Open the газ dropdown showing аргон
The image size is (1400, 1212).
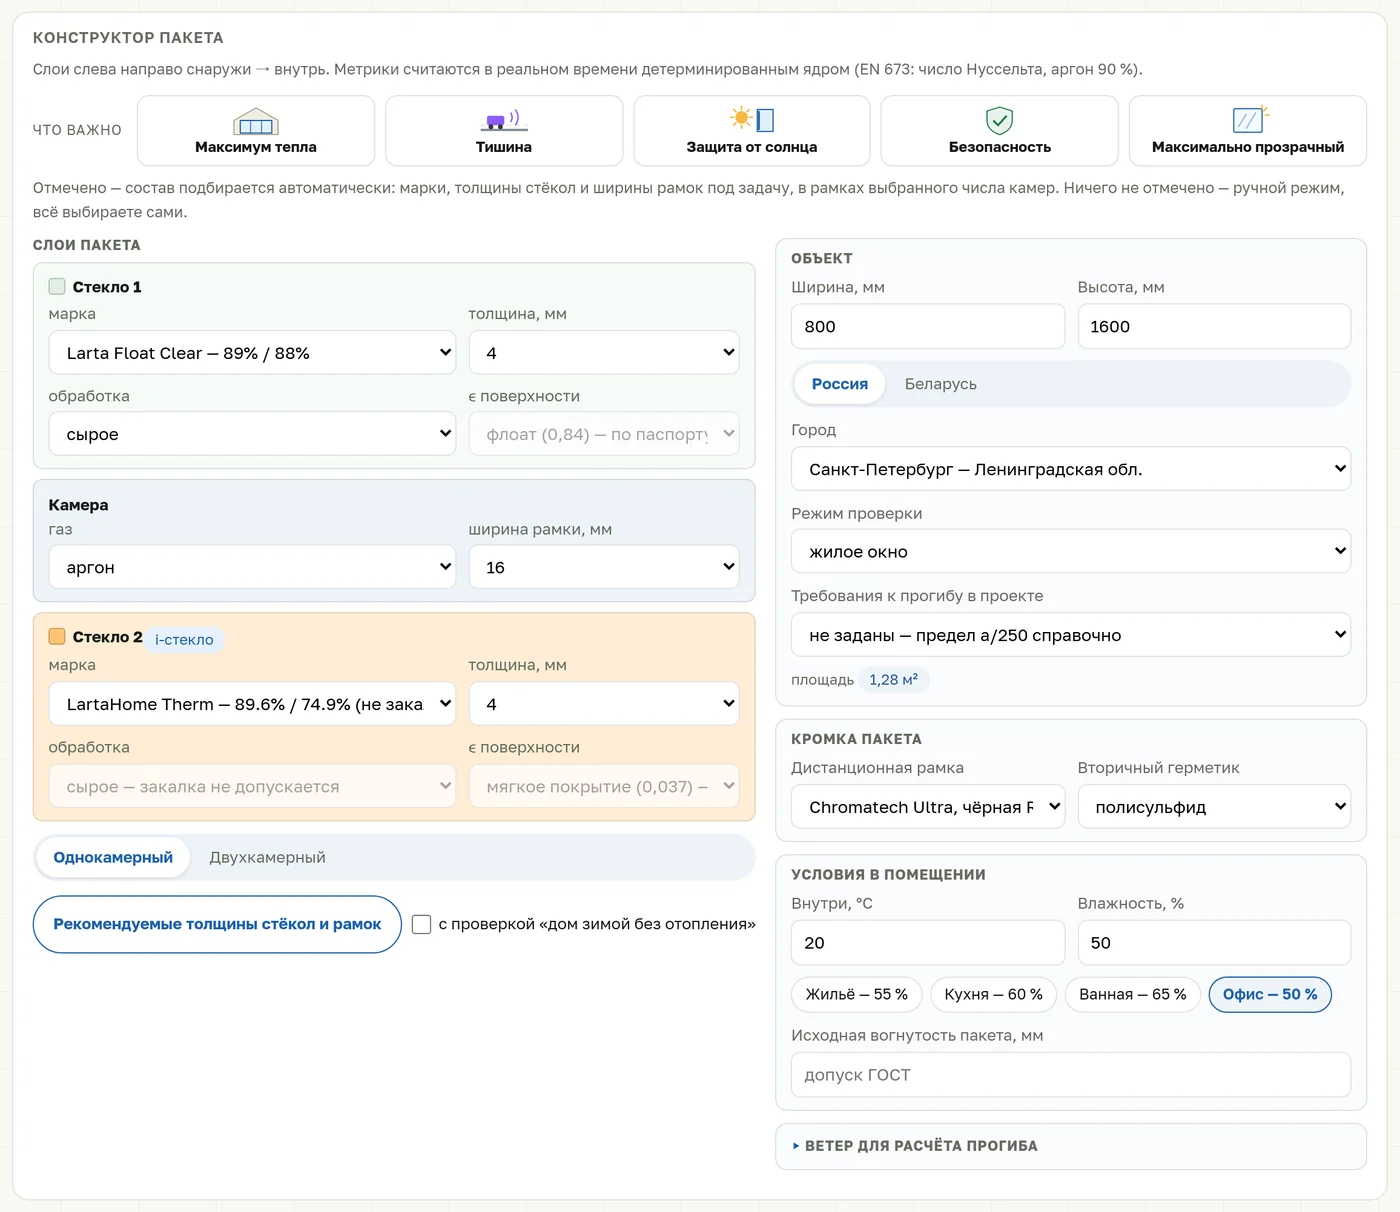[252, 567]
